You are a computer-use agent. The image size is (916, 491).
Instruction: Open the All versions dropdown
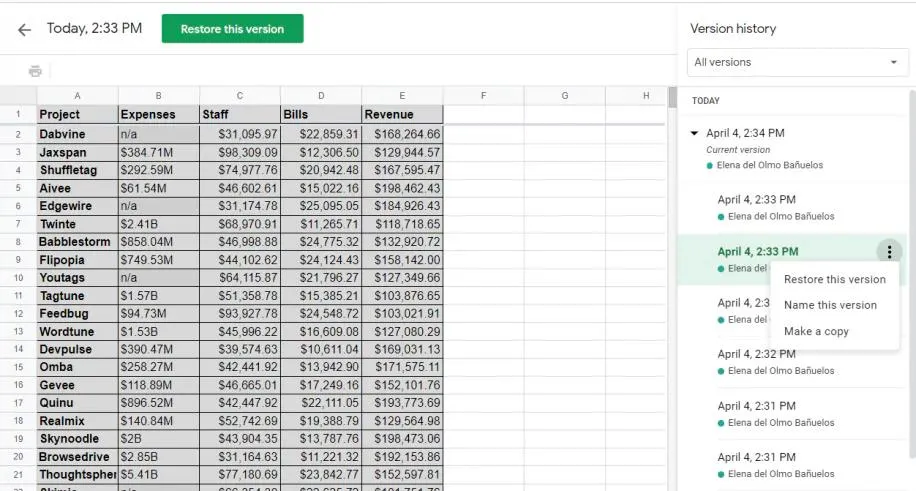tap(797, 62)
